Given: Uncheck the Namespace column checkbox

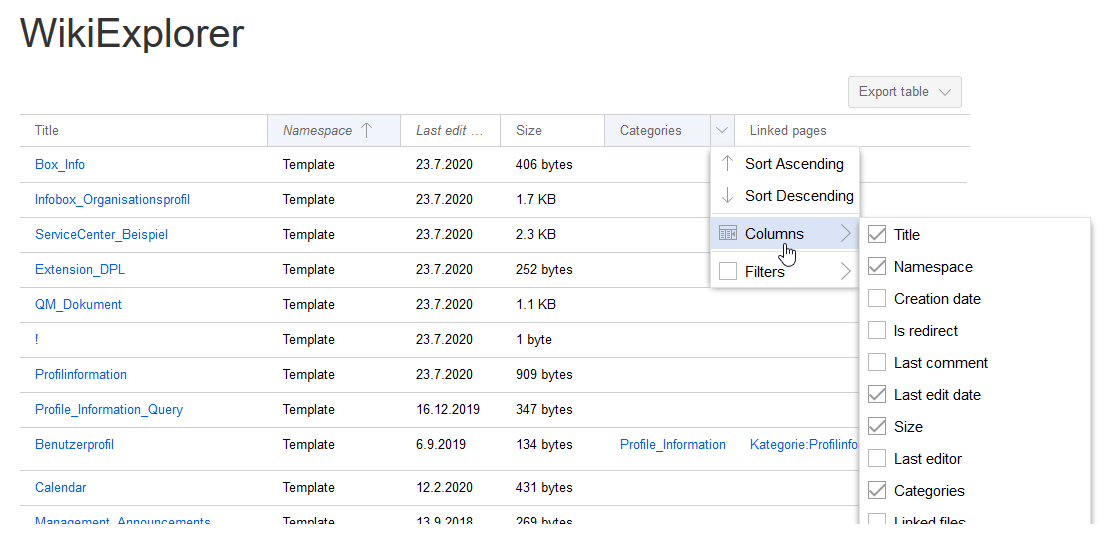Looking at the screenshot, I should point(877,267).
